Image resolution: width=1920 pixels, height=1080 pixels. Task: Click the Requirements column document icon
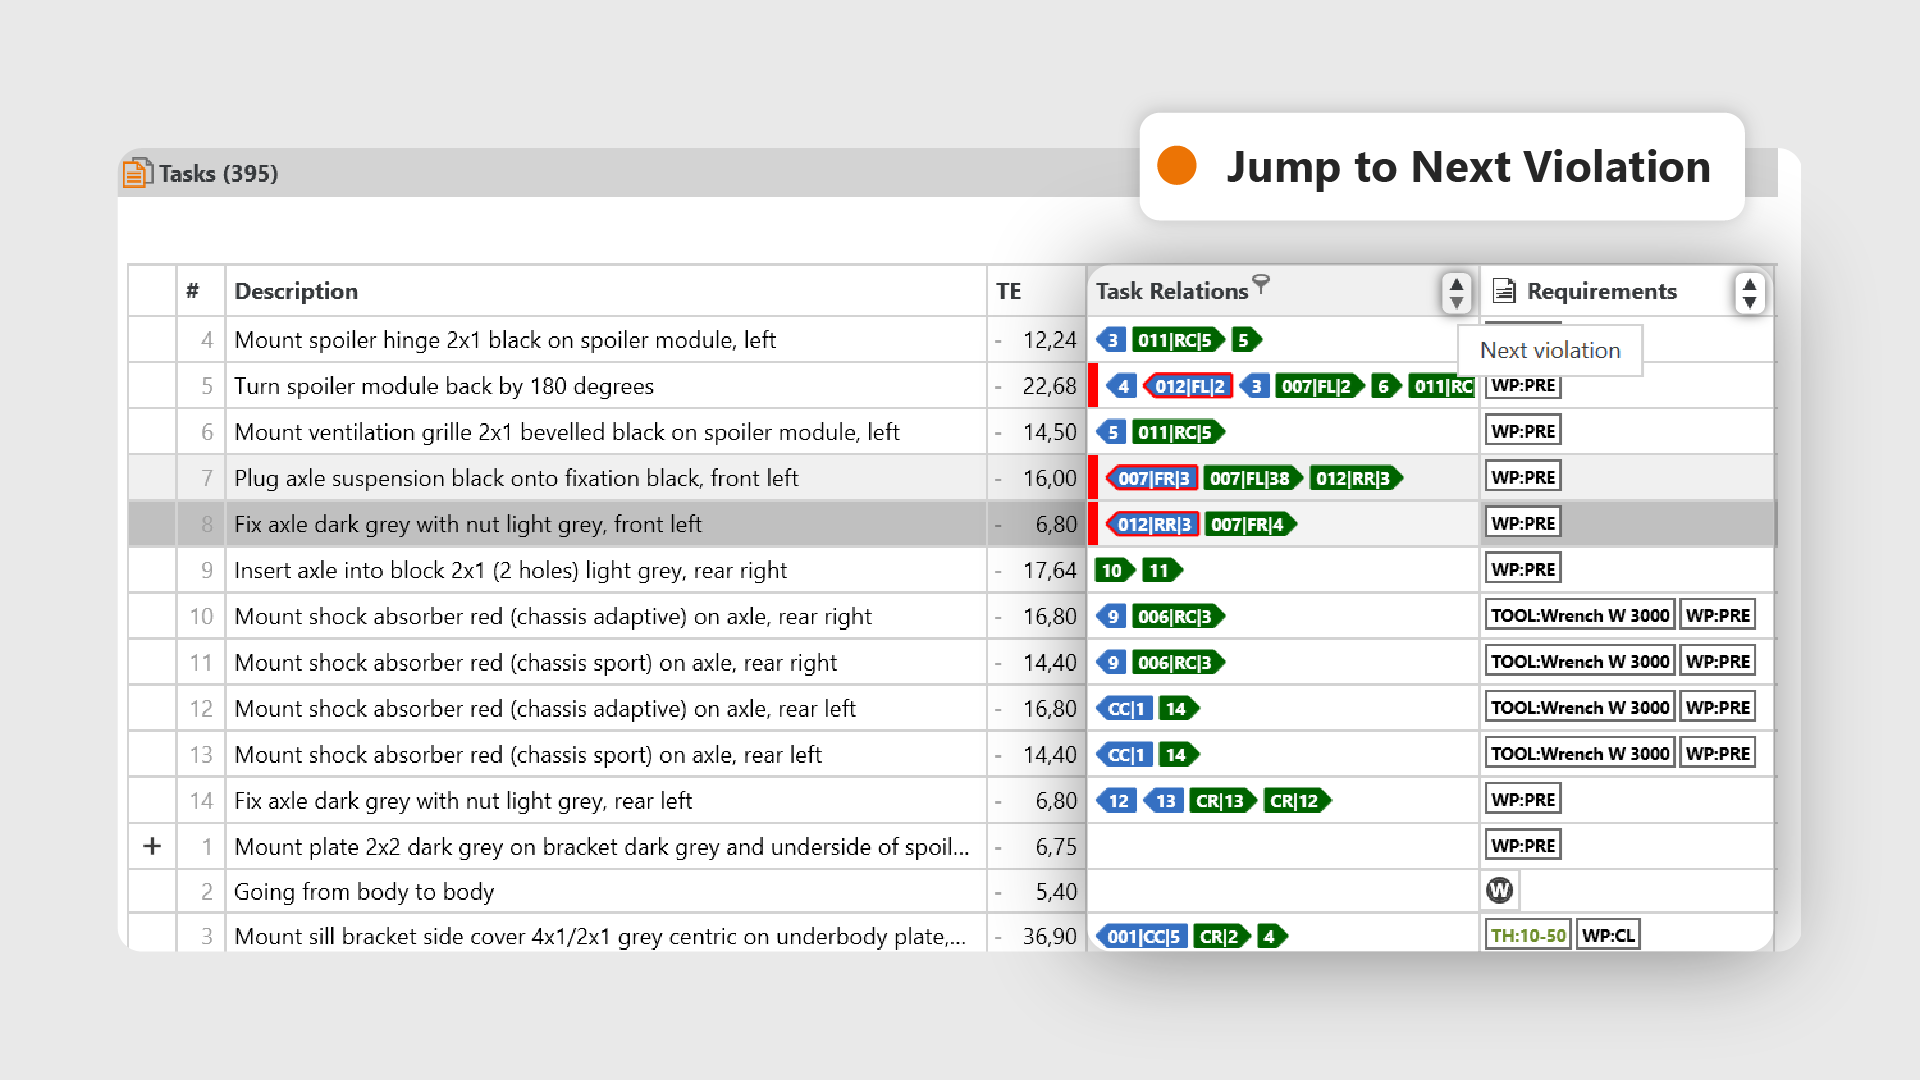tap(1503, 291)
